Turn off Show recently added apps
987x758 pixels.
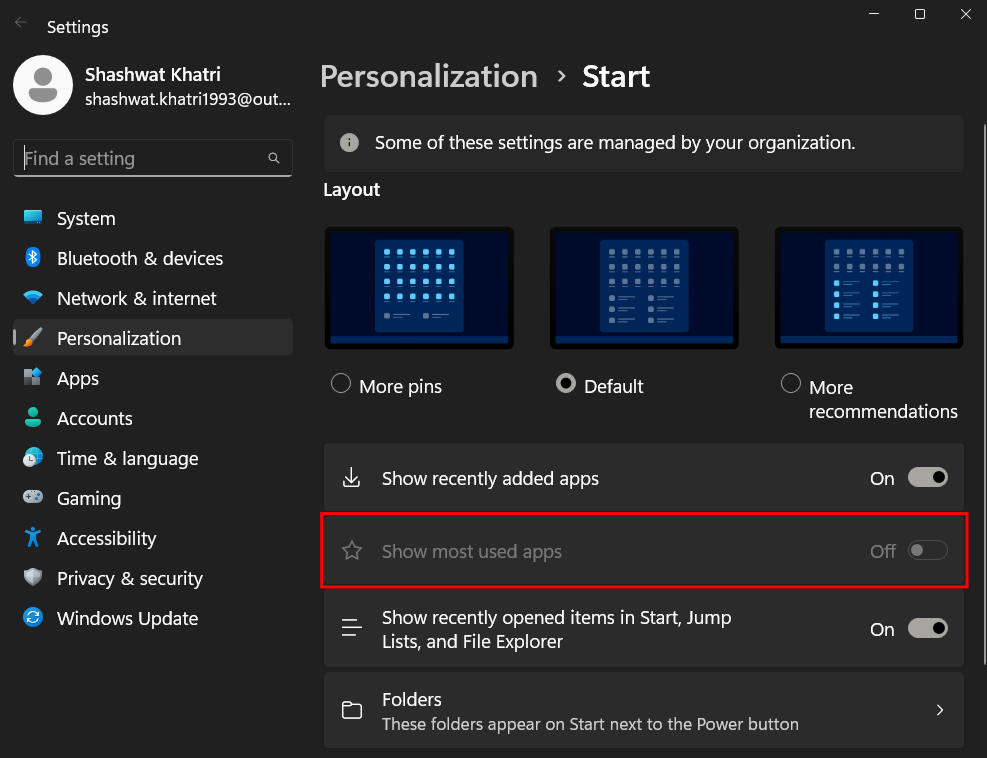[927, 477]
